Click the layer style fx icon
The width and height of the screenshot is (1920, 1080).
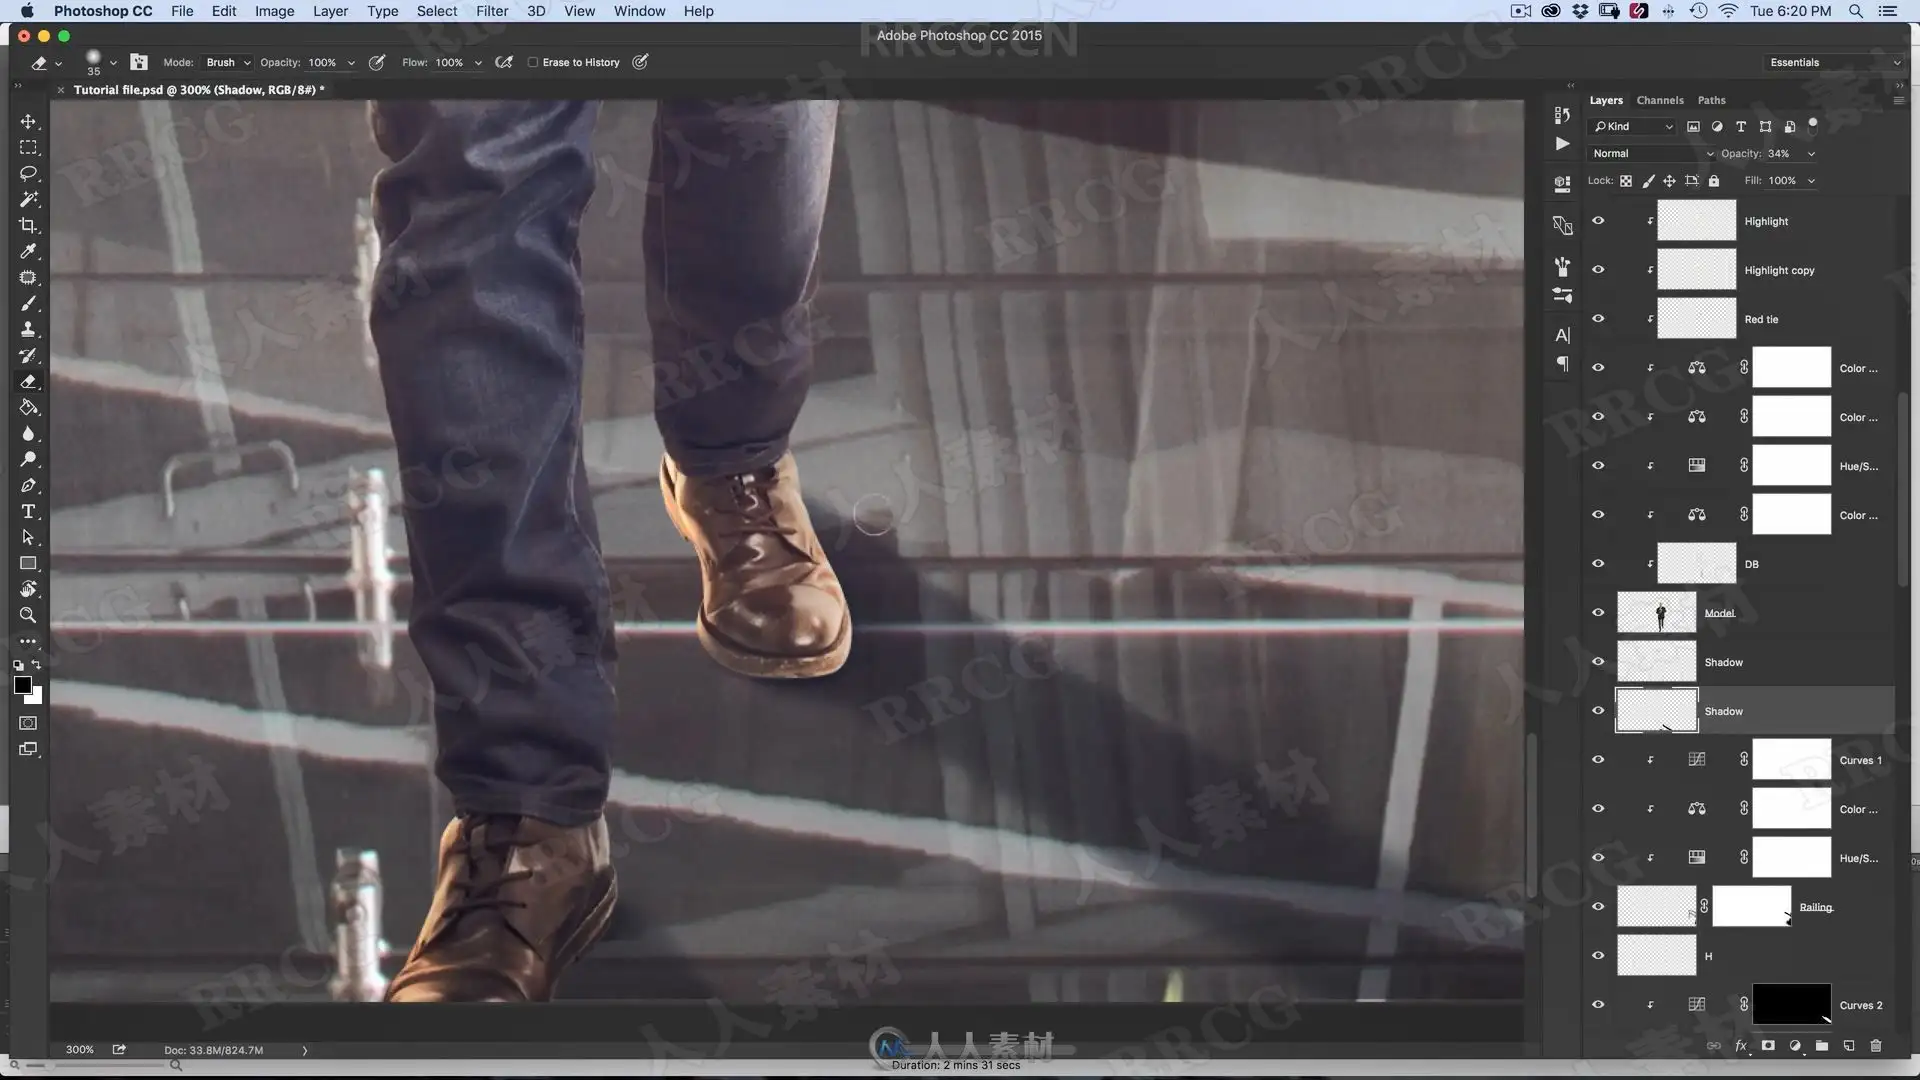pyautogui.click(x=1741, y=1045)
